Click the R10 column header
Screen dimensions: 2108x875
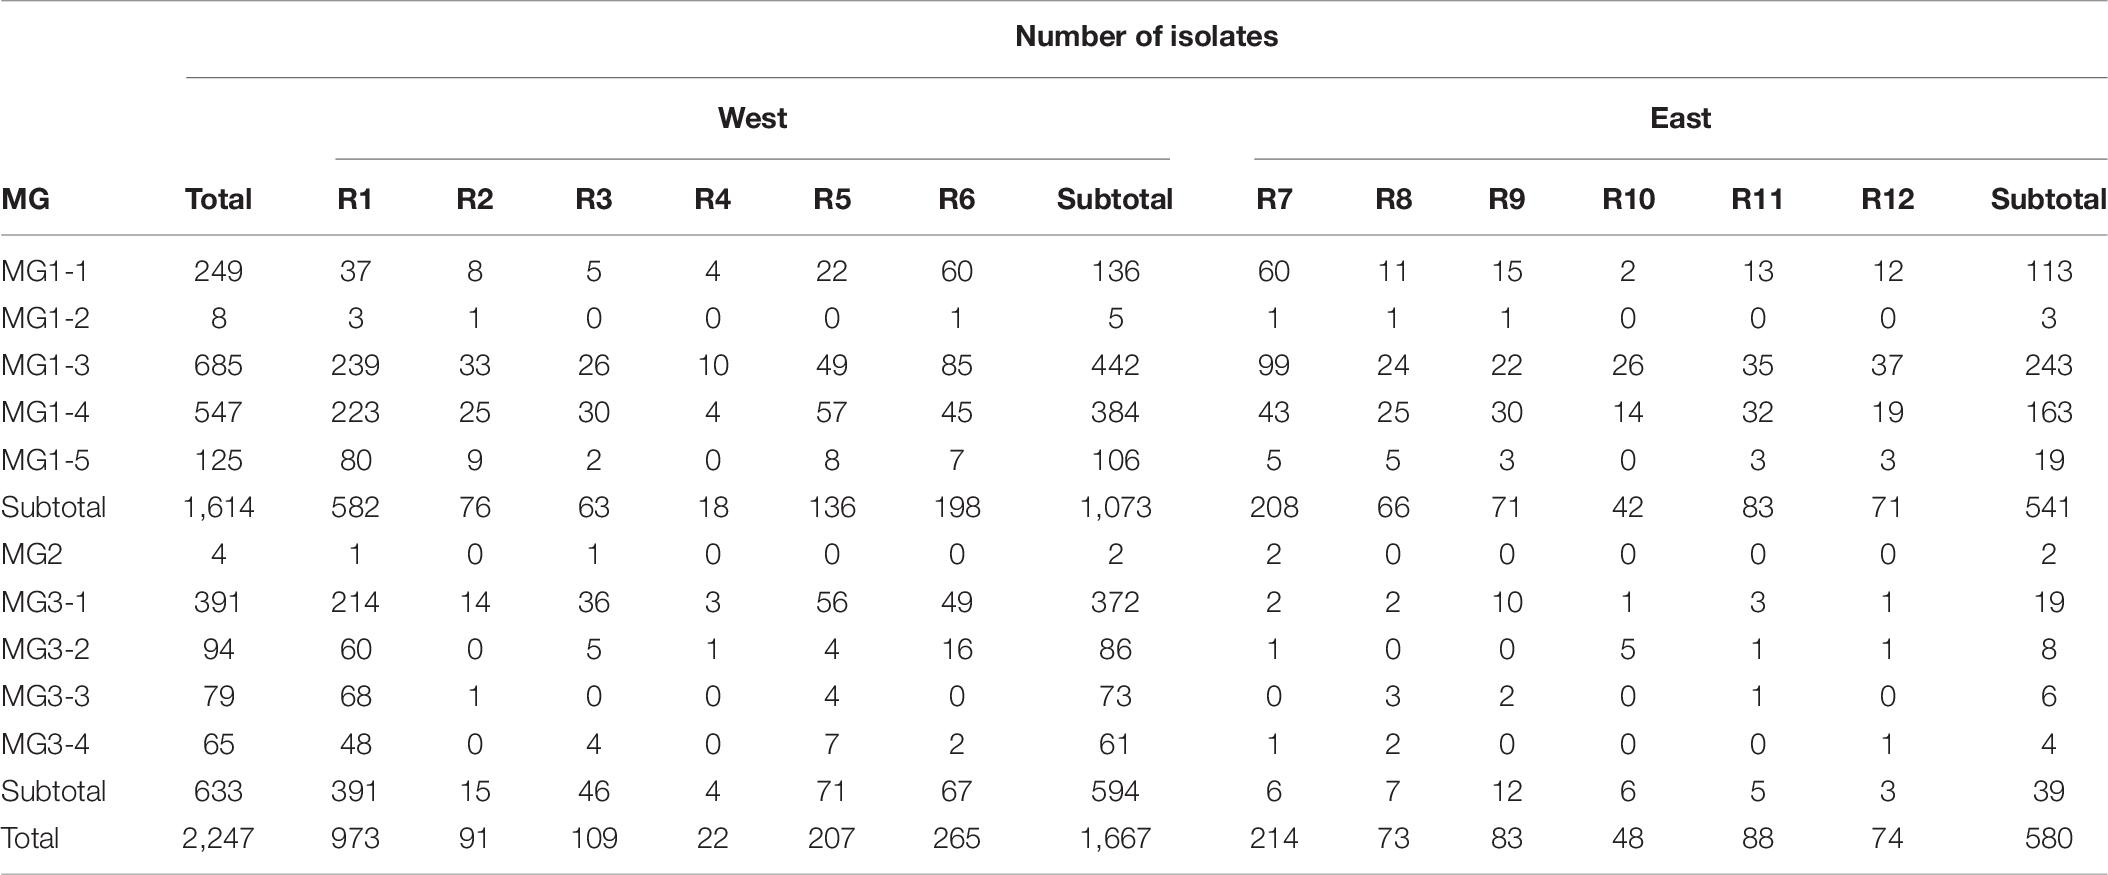pyautogui.click(x=1628, y=199)
